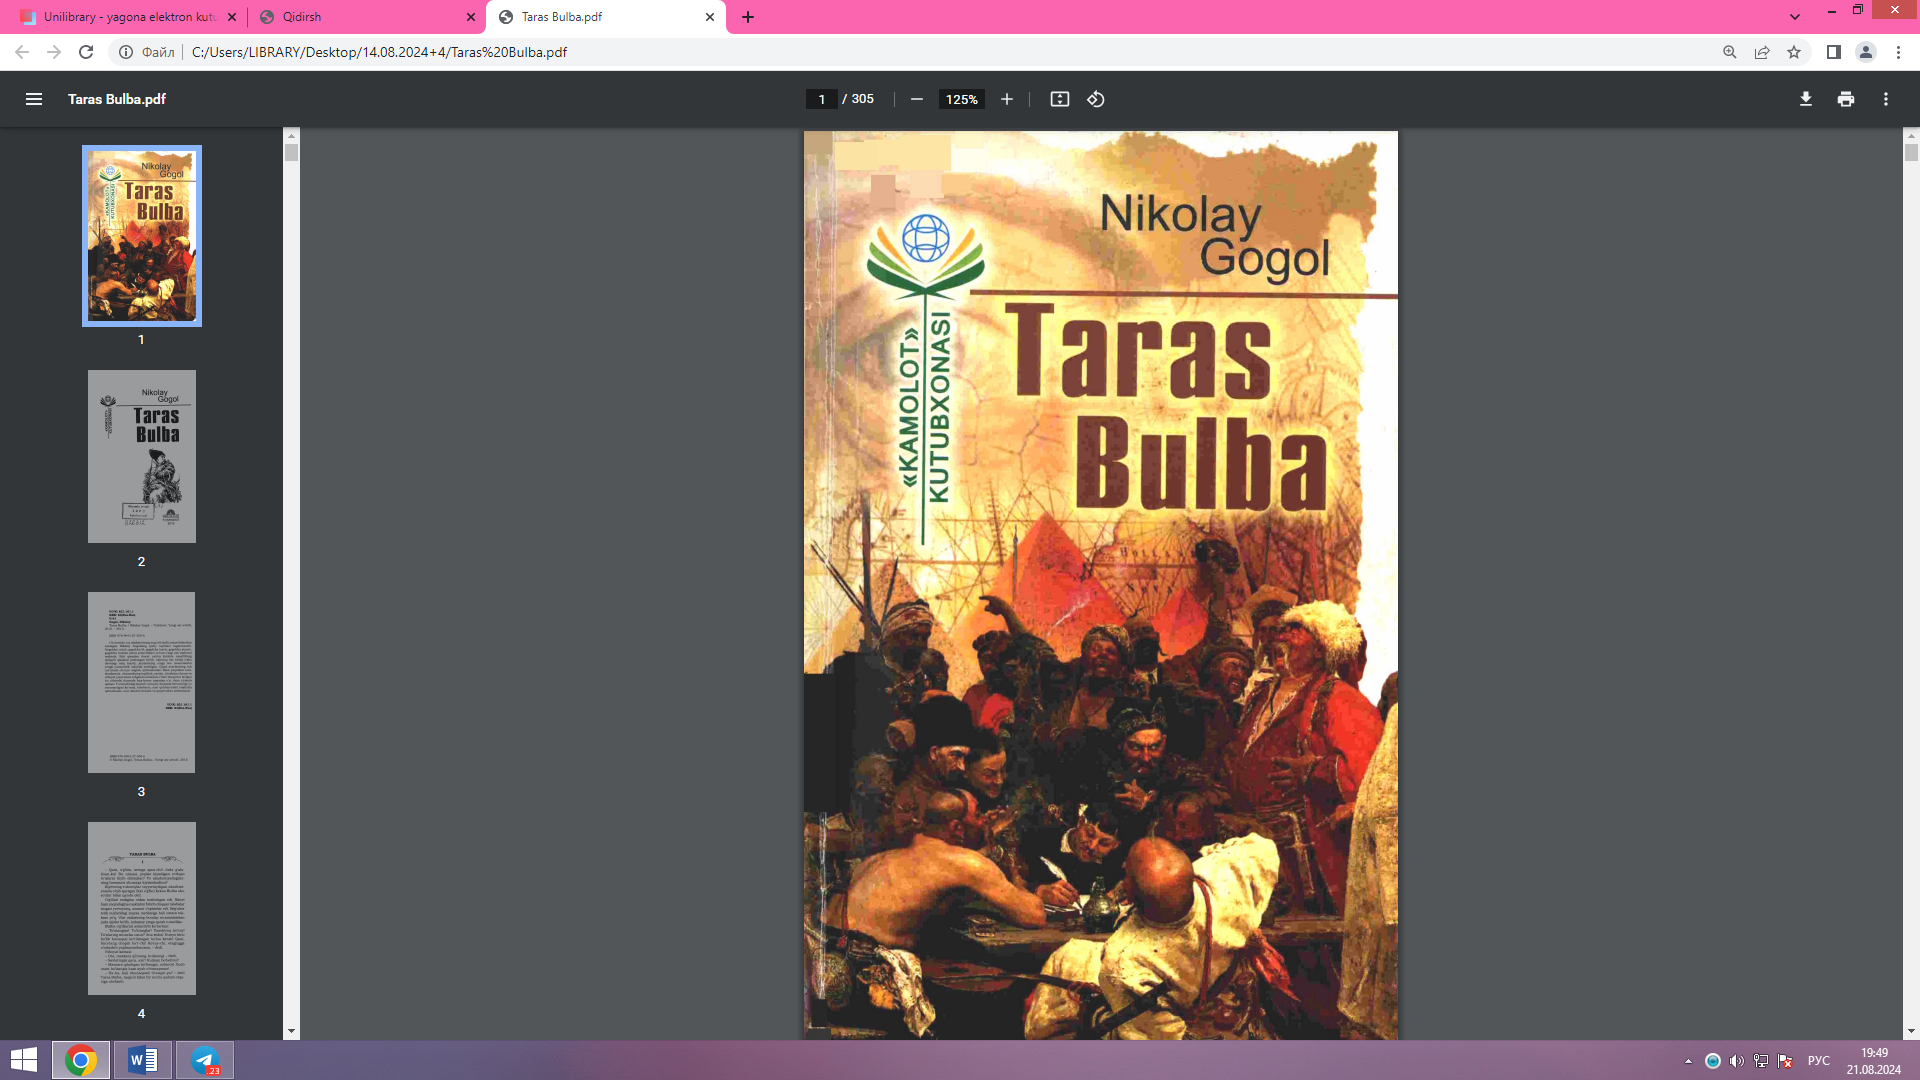Click the volume speaker tray icon

coord(1737,1061)
